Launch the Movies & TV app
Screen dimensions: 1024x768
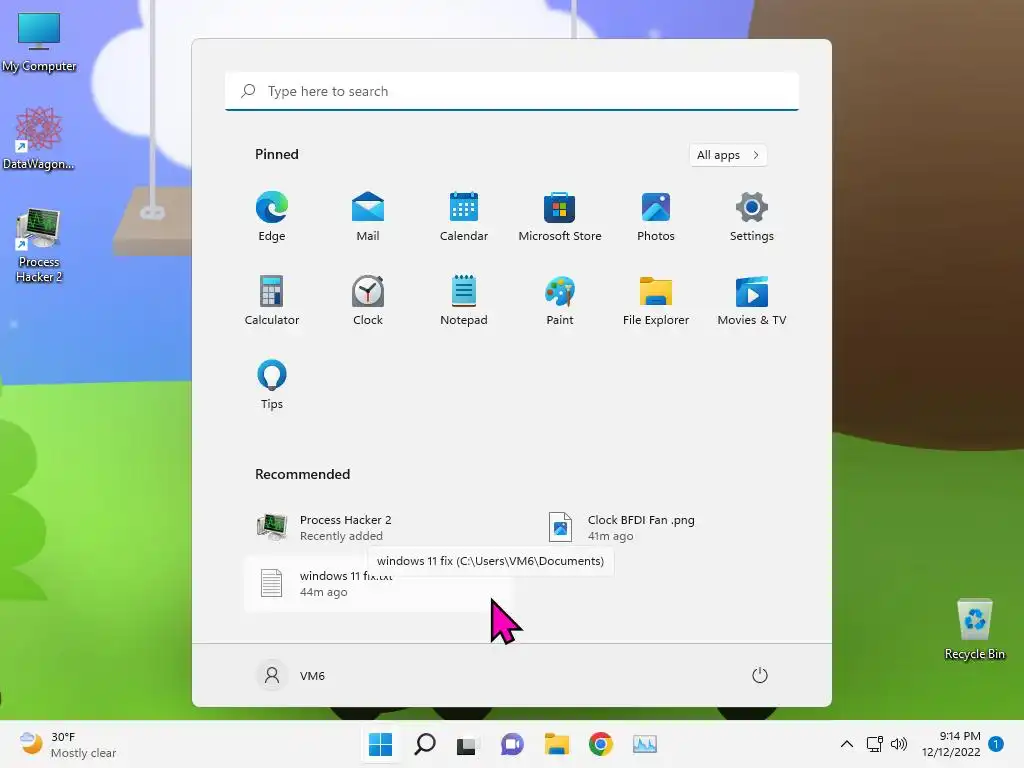tap(752, 300)
